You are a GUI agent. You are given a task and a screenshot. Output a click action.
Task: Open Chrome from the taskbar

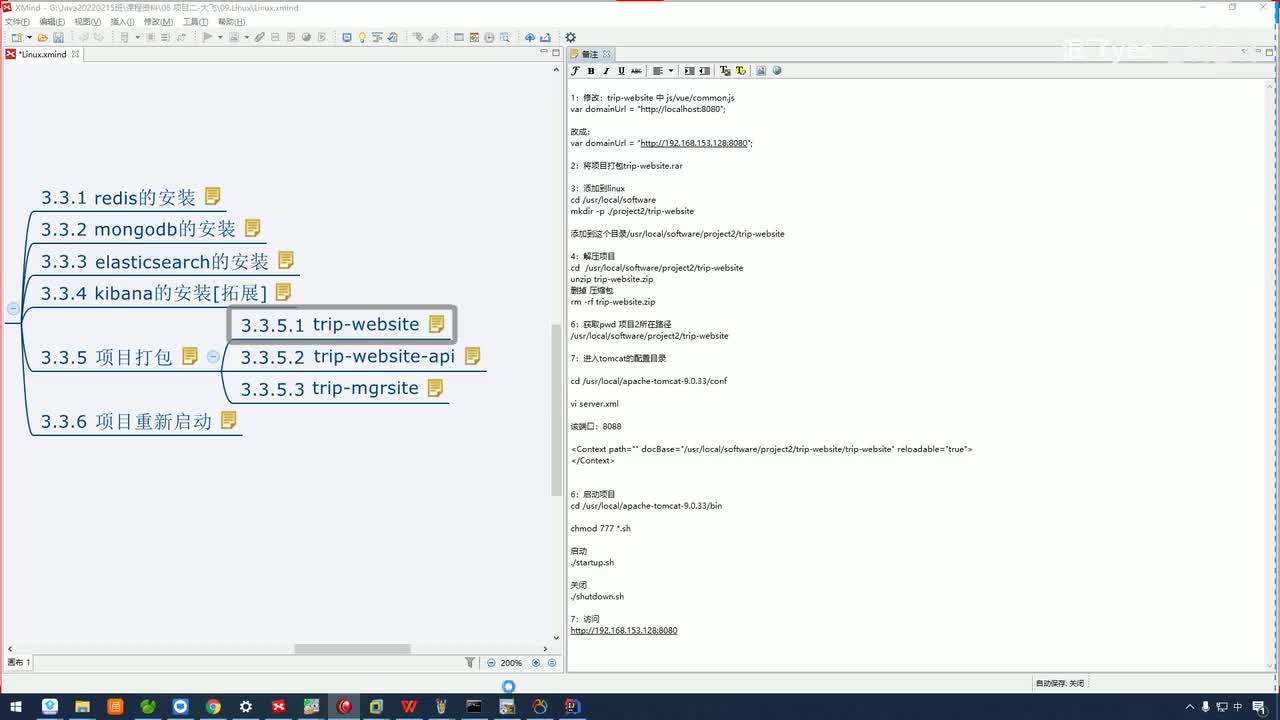(213, 707)
